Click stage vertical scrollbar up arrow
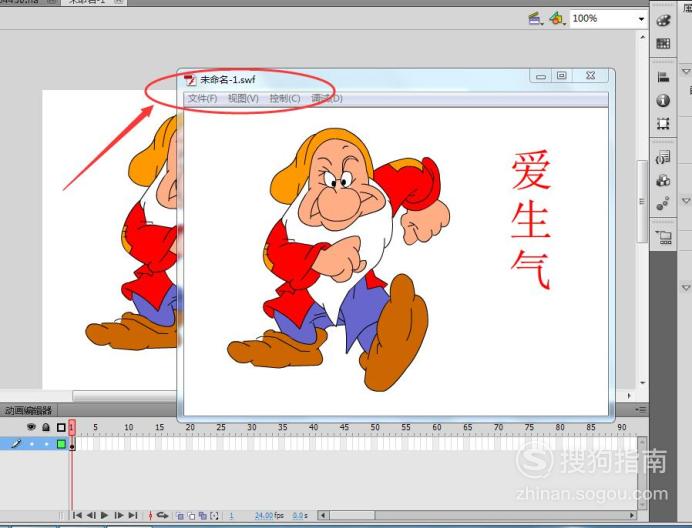692x528 pixels. pos(643,37)
